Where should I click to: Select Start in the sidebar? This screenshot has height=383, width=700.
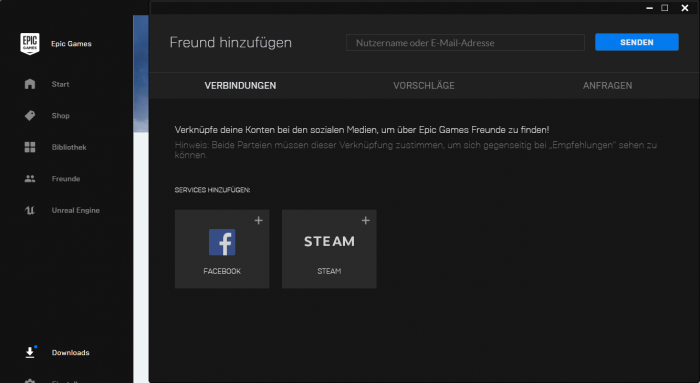(60, 84)
